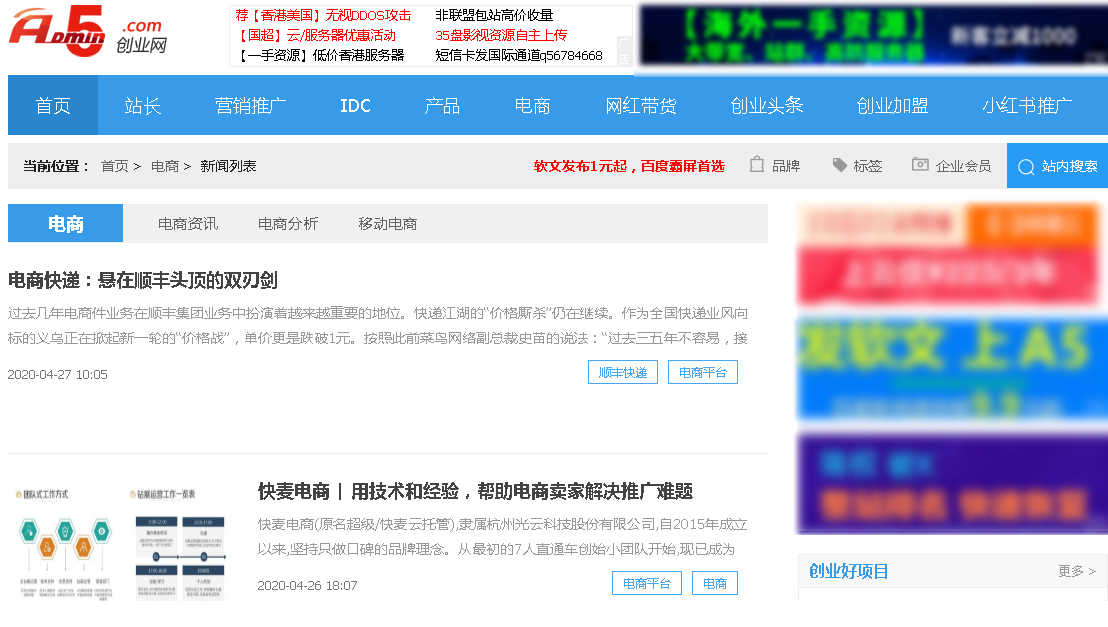The height and width of the screenshot is (627, 1108).
Task: Open the 电商分析 tab
Action: pos(288,222)
